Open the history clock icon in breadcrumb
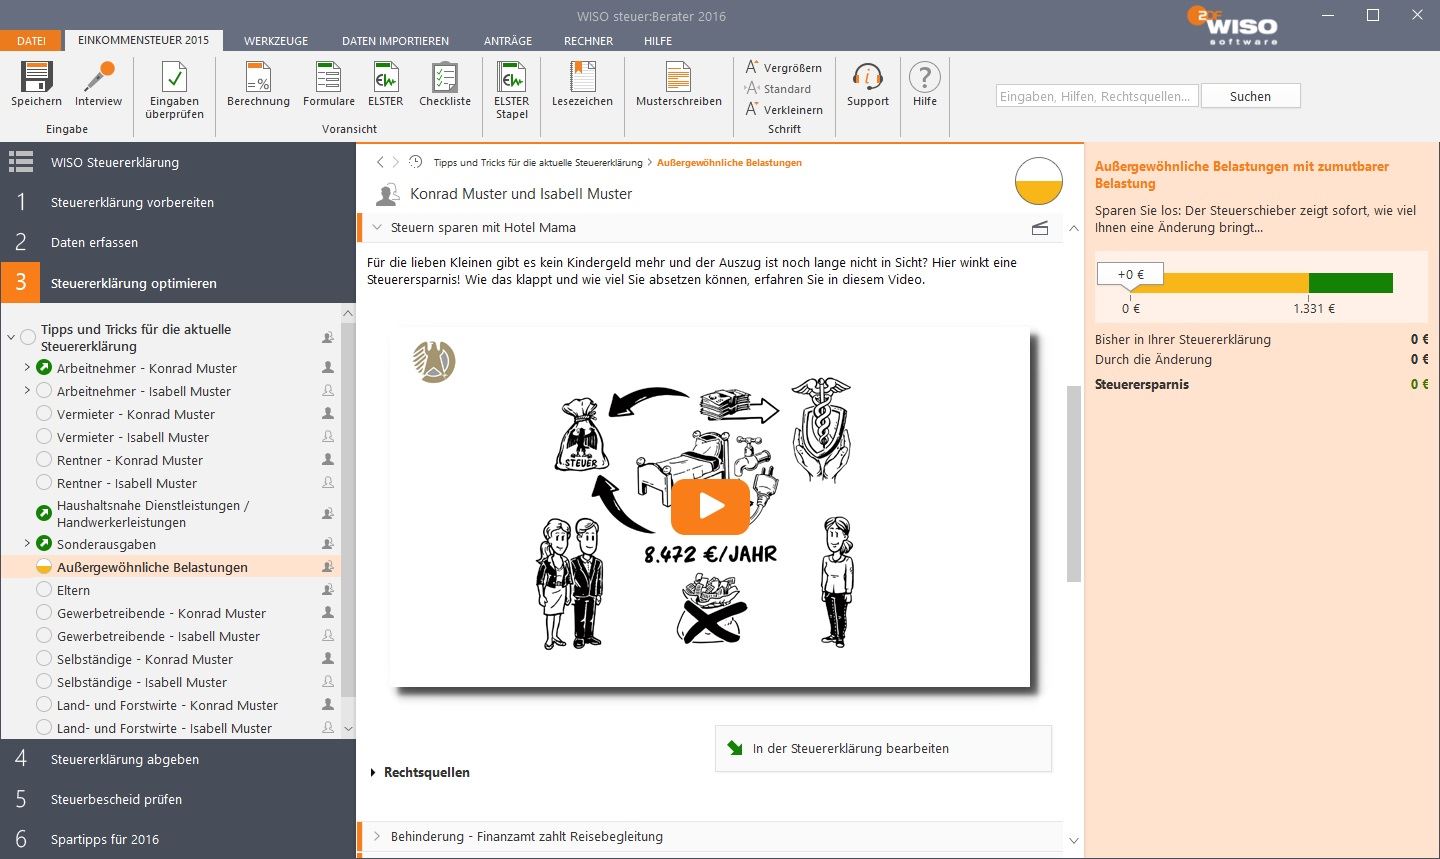The height and width of the screenshot is (859, 1440). tap(416, 162)
